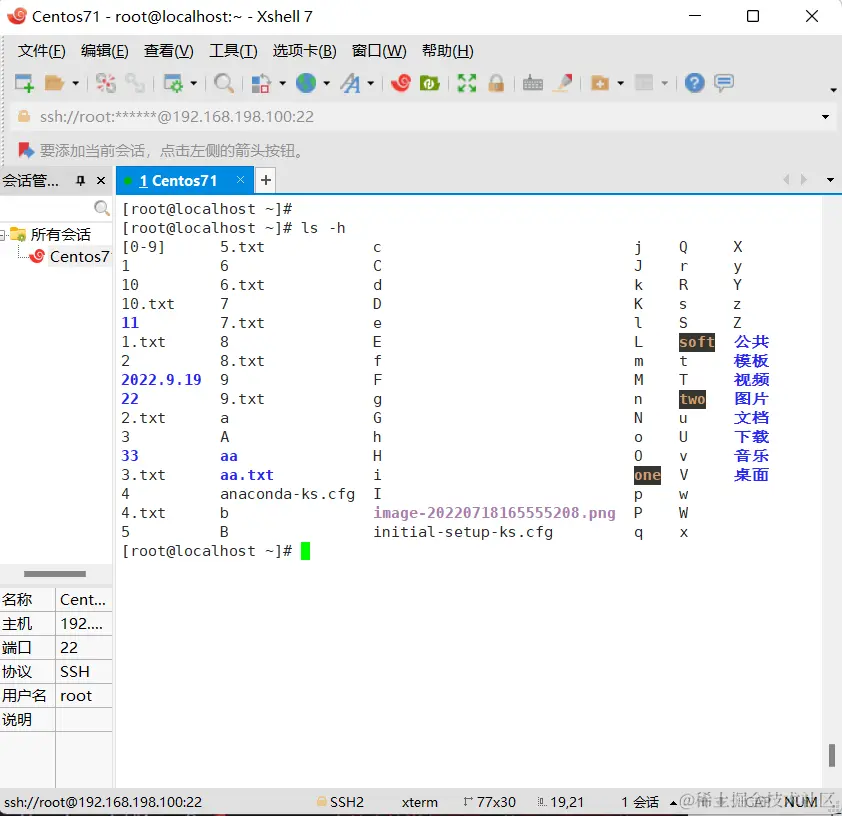Select Centos7 session in tree
The image size is (842, 816).
point(78,257)
